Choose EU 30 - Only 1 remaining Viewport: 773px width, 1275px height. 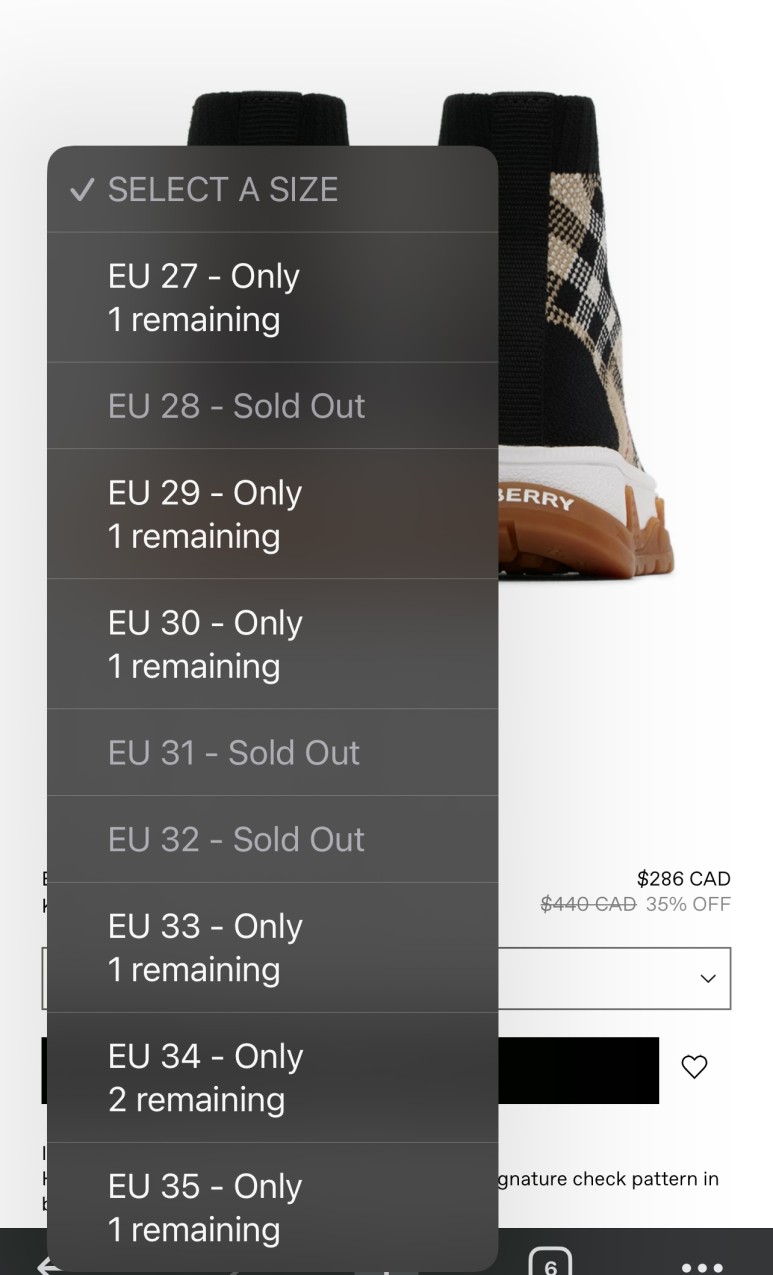272,644
